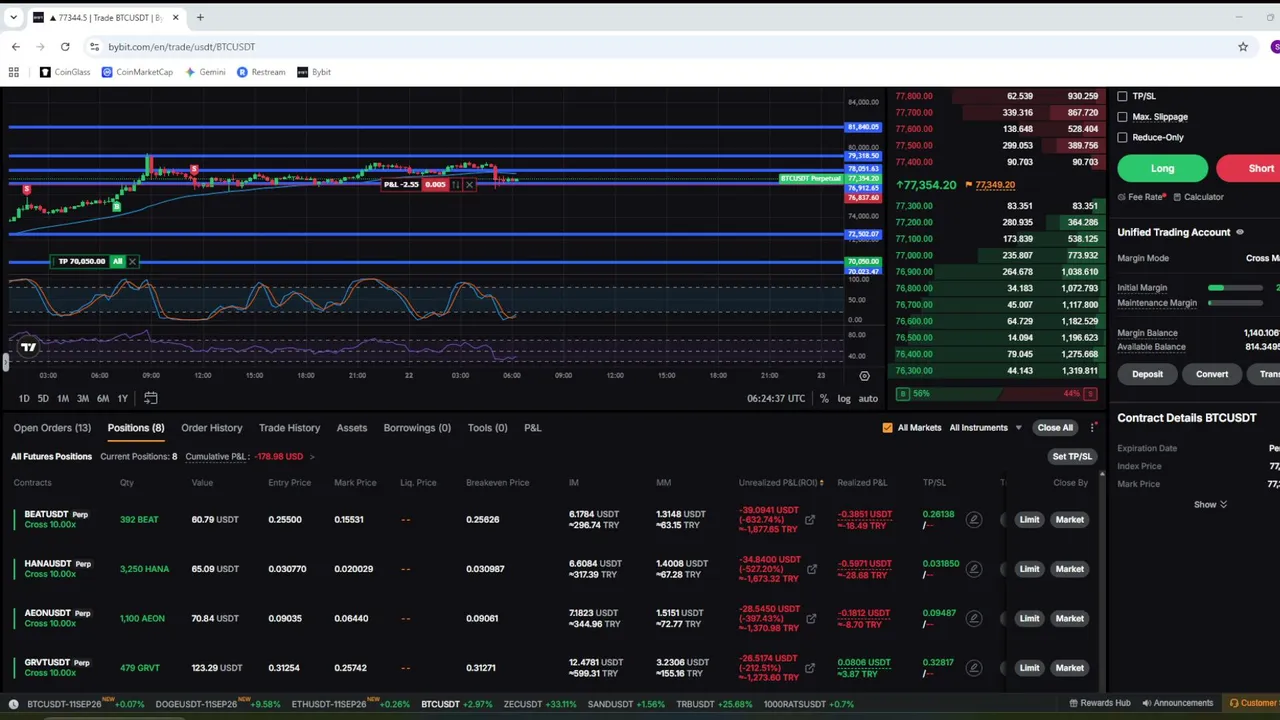The width and height of the screenshot is (1280, 720).
Task: Sort by Unrealized P&L(ROI) column
Action: click(x=782, y=483)
